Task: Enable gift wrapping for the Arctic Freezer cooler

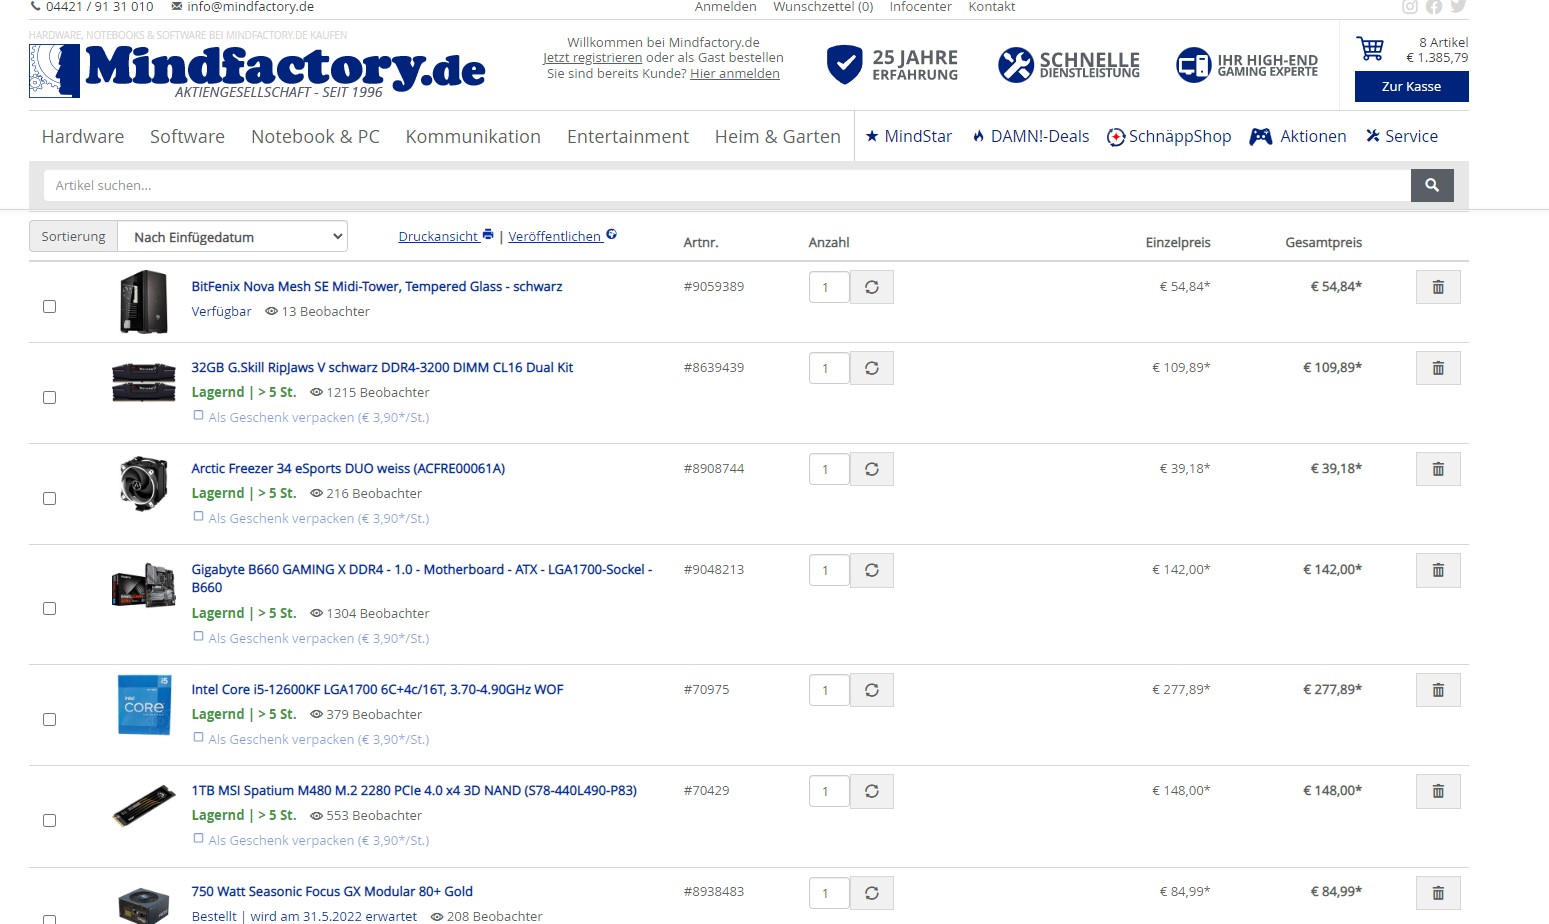Action: (x=198, y=514)
